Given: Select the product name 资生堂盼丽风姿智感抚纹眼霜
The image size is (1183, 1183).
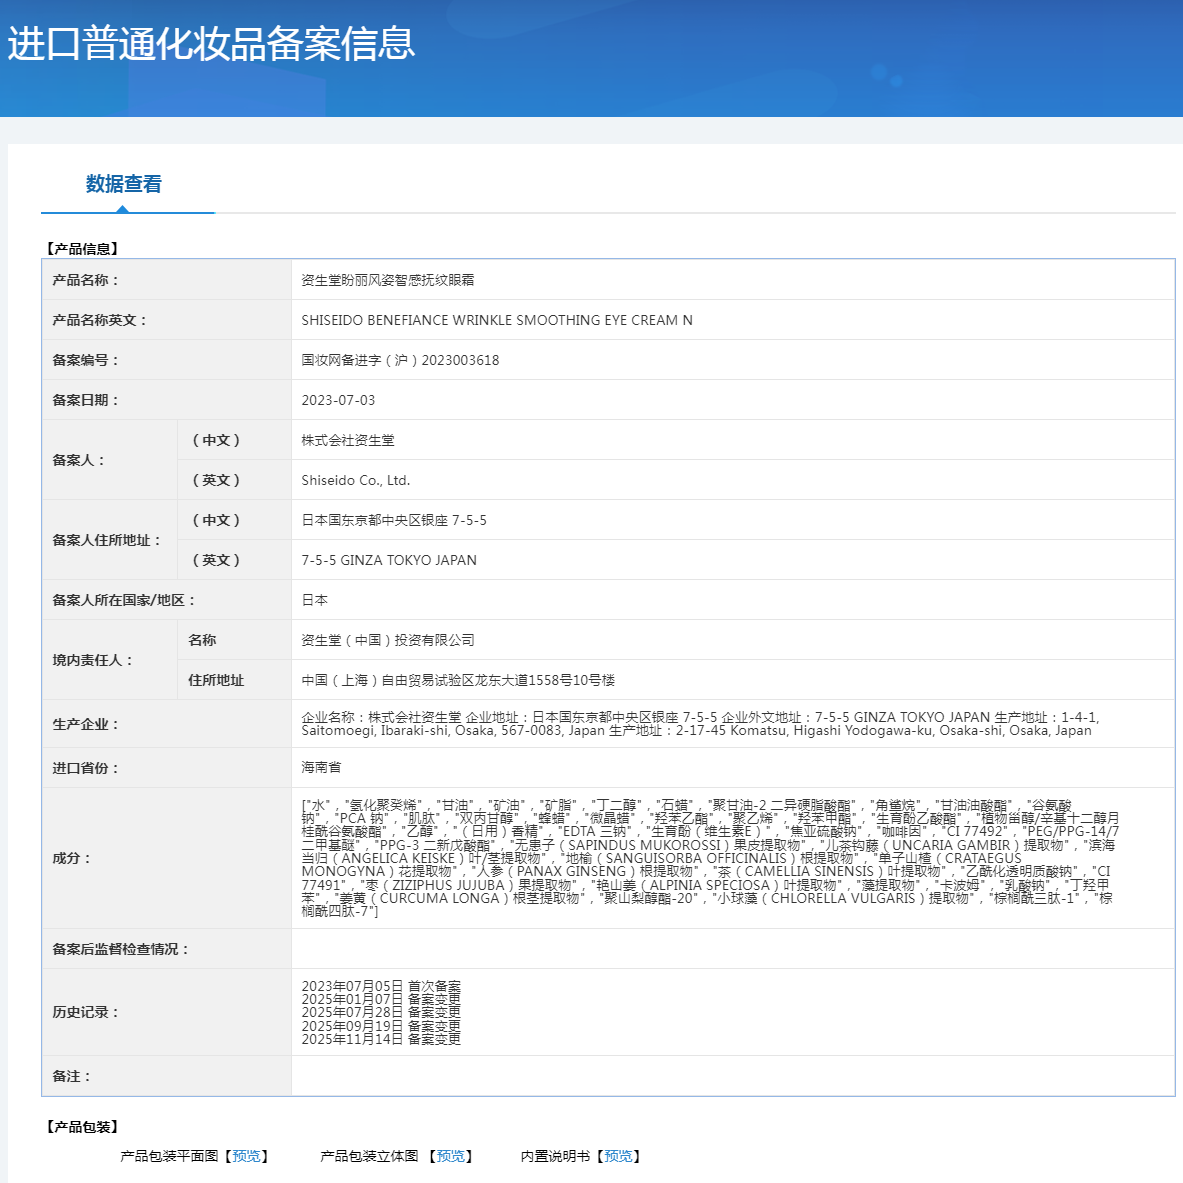Looking at the screenshot, I should pyautogui.click(x=388, y=280).
